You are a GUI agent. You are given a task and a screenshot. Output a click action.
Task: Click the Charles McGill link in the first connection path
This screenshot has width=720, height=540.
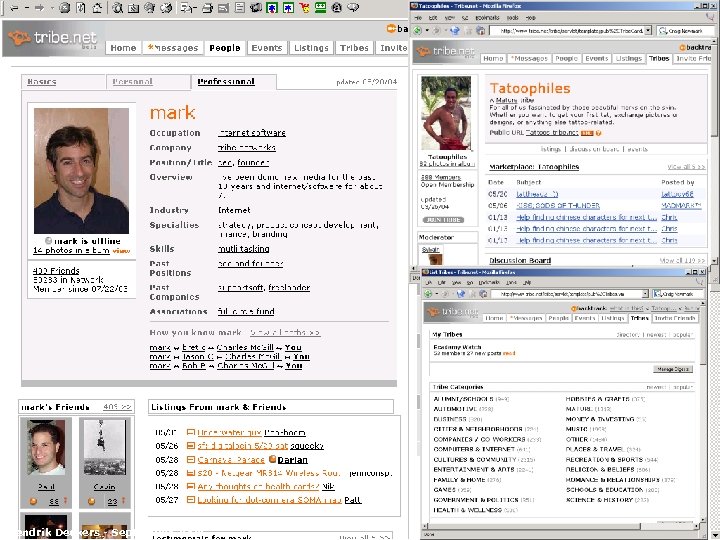tap(245, 347)
